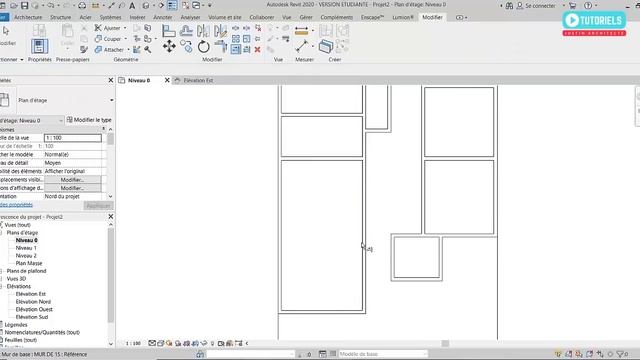640x360 pixels.
Task: Open the Architecture ribbon tab
Action: coord(28,18)
